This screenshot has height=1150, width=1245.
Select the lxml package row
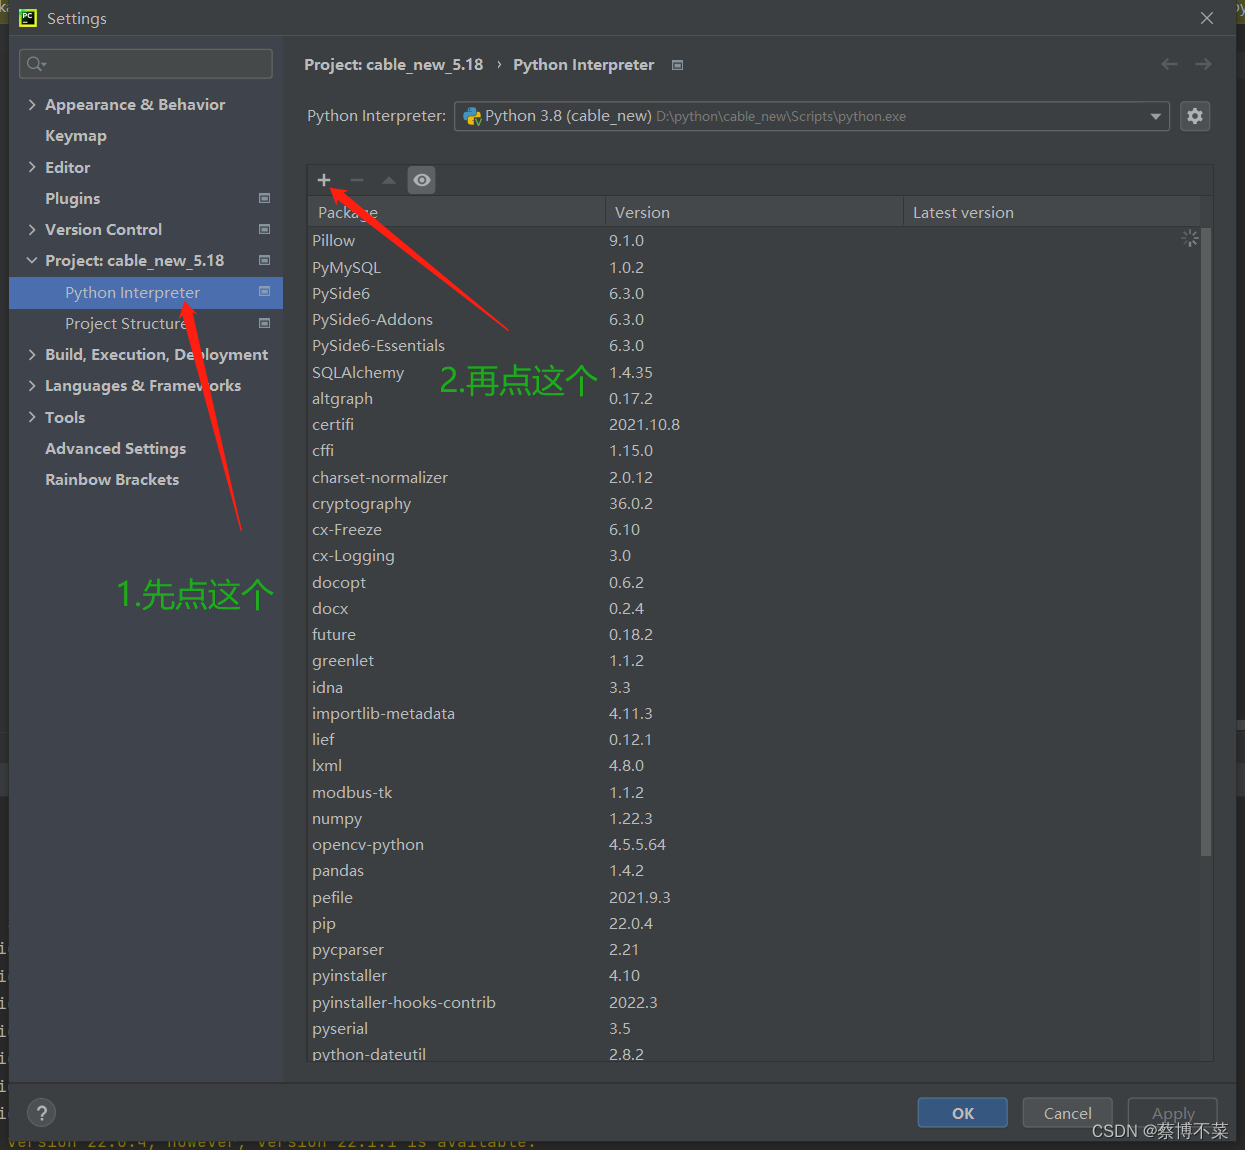pyautogui.click(x=754, y=765)
